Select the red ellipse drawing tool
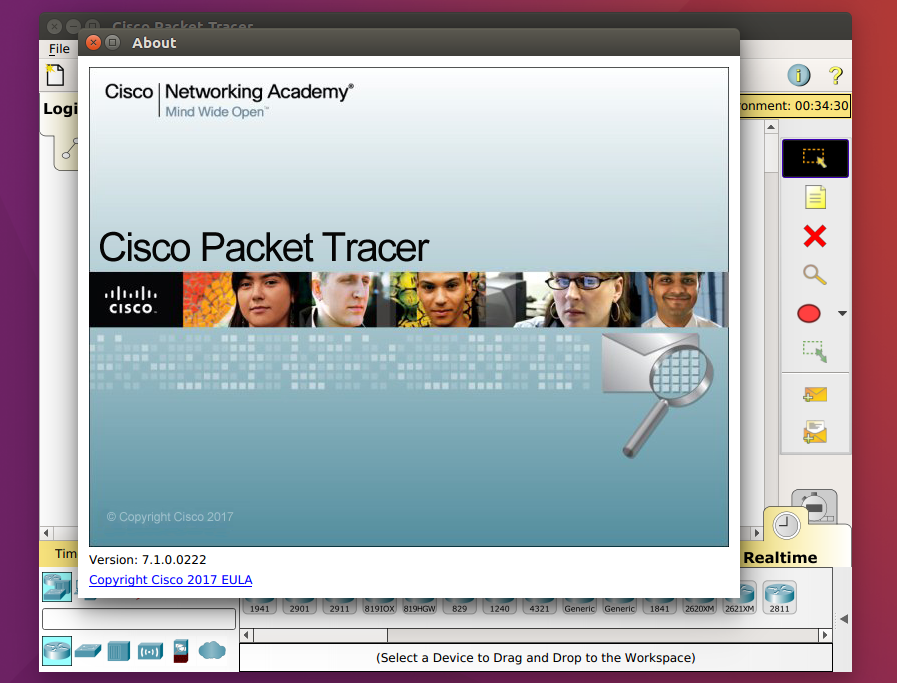The image size is (897, 683). [808, 313]
